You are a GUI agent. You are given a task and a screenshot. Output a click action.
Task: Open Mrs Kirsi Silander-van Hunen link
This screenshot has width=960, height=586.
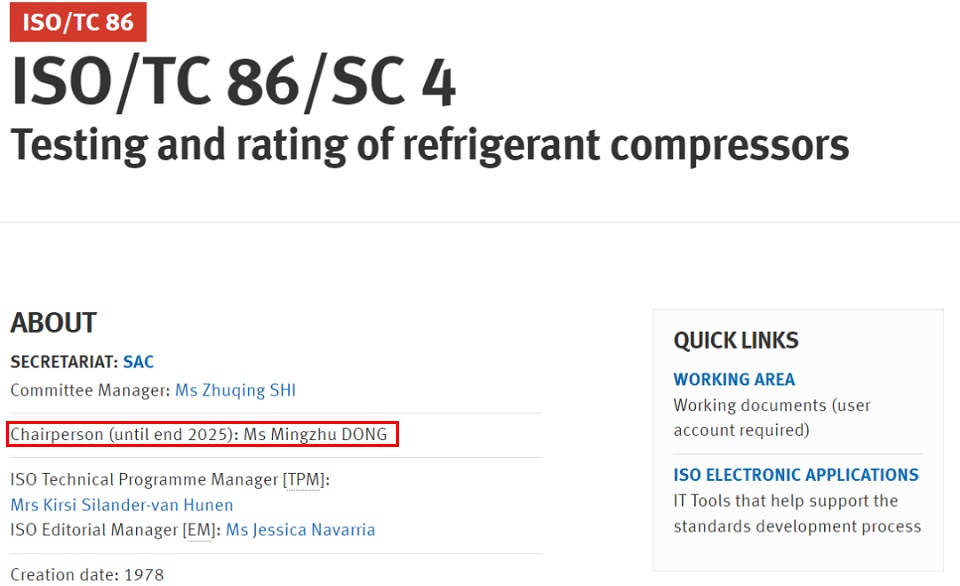[122, 505]
